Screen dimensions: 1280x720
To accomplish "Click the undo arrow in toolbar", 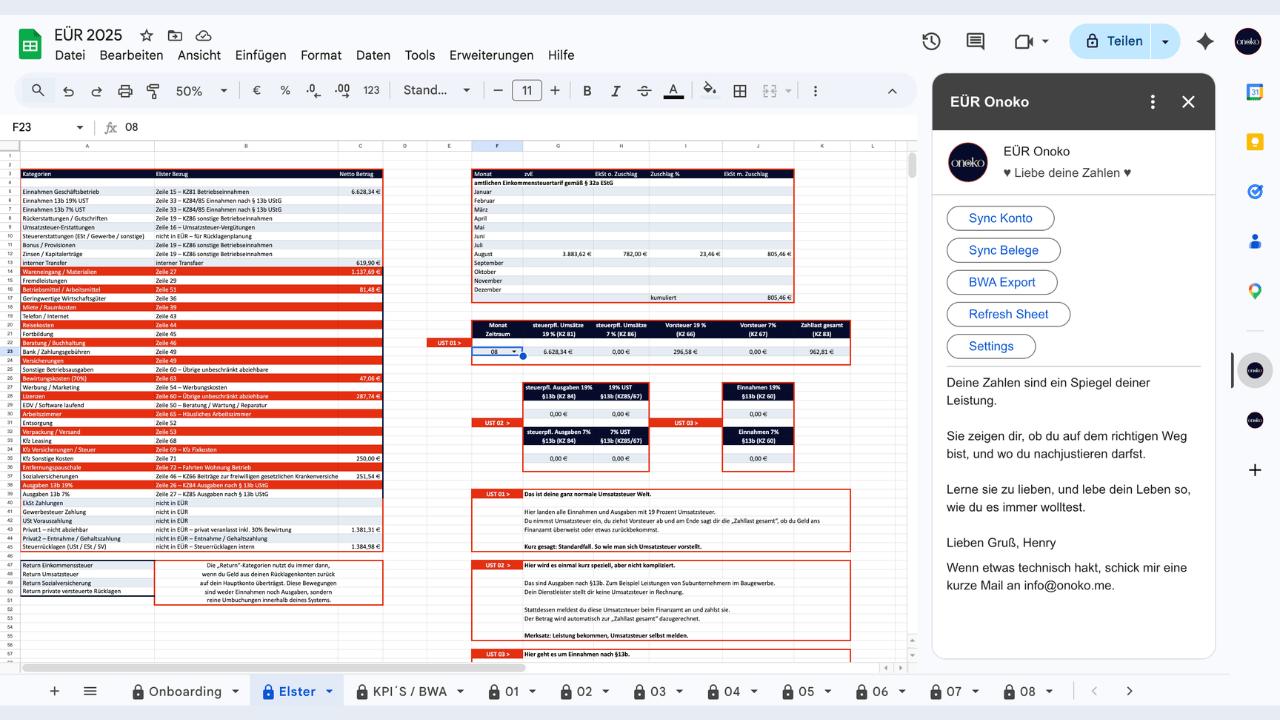I will coord(68,91).
